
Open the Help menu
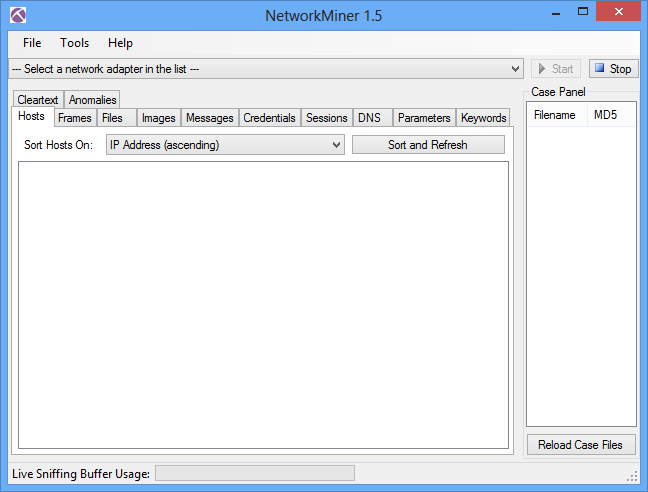(x=120, y=43)
